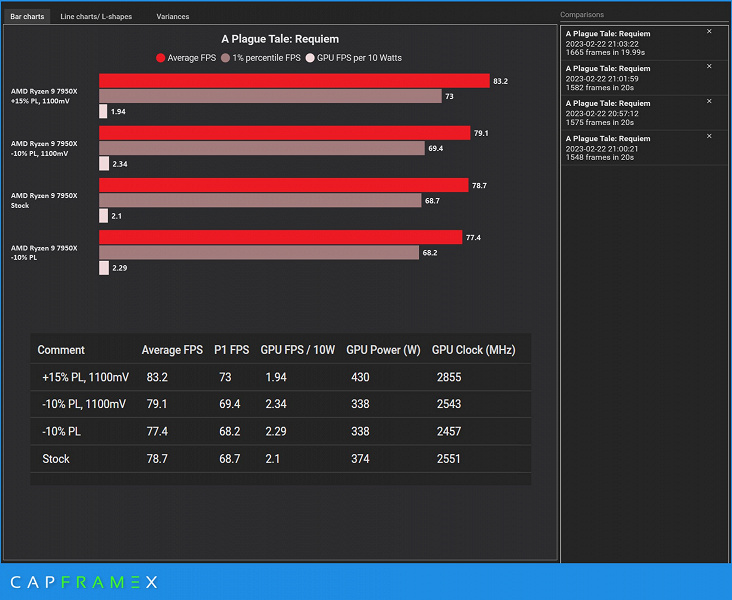The height and width of the screenshot is (600, 732).
Task: Click the 1.94 GPU FPS per Watt bar
Action: click(103, 112)
